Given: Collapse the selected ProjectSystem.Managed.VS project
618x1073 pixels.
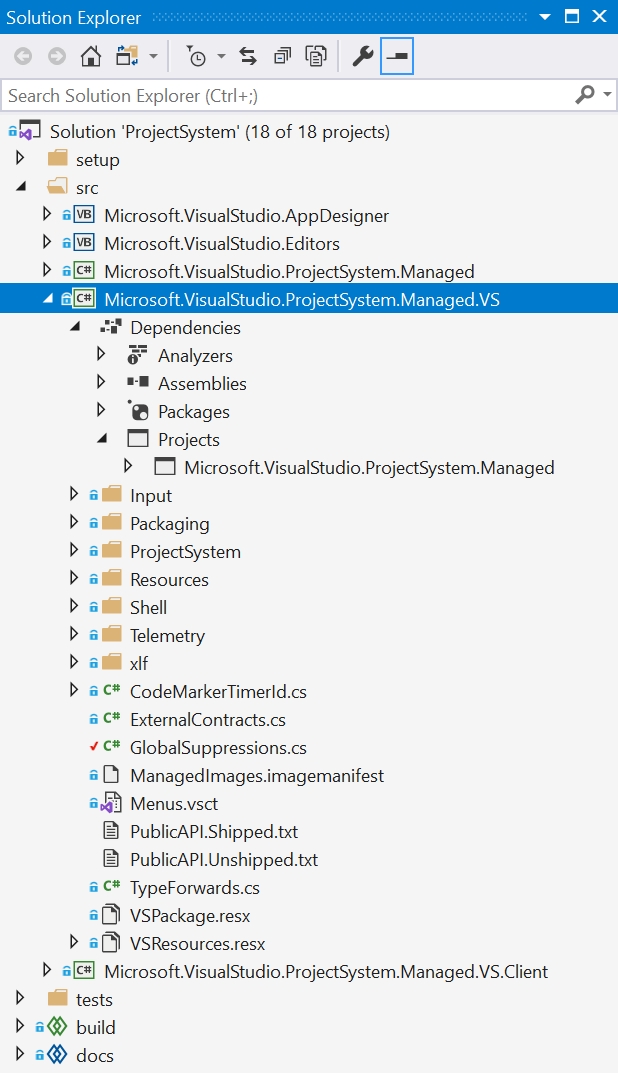Looking at the screenshot, I should pos(47,298).
